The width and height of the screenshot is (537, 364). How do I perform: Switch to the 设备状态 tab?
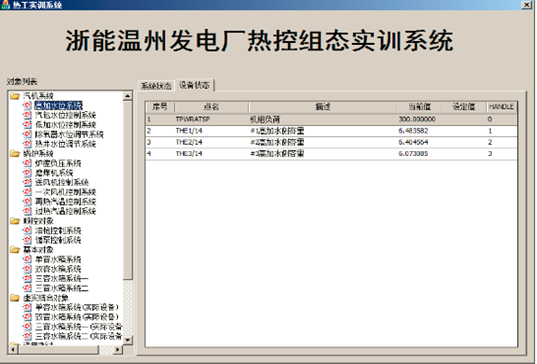click(x=195, y=85)
